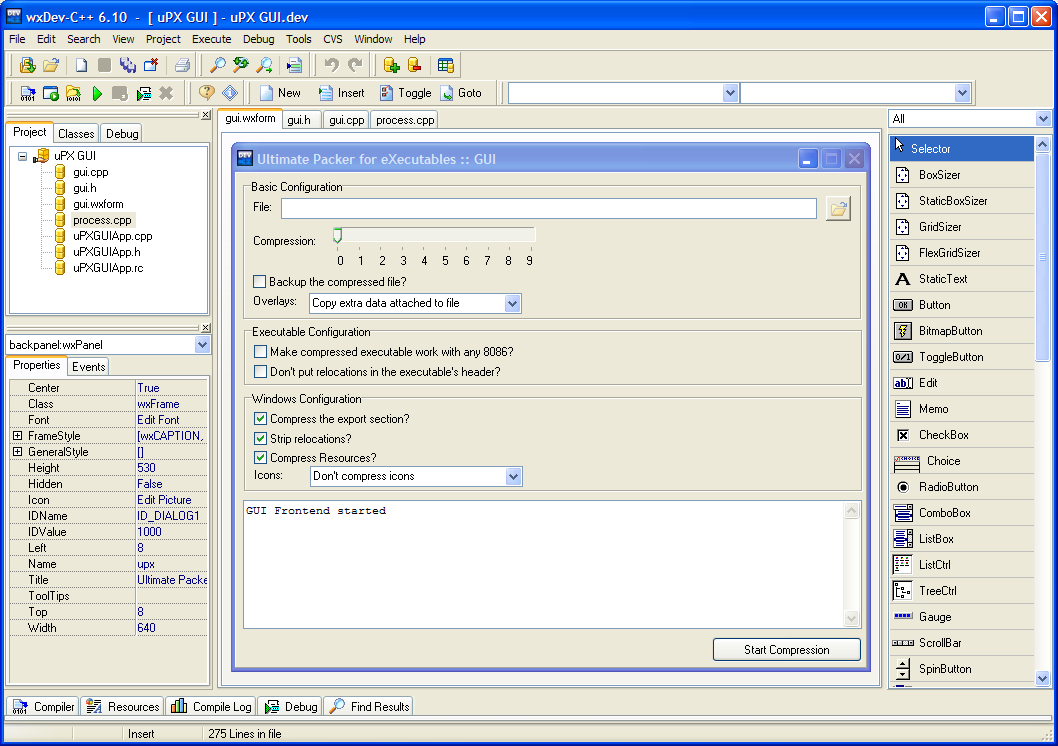Click the component palette scroll down arrow
Viewport: 1058px width, 746px height.
pos(1042,678)
